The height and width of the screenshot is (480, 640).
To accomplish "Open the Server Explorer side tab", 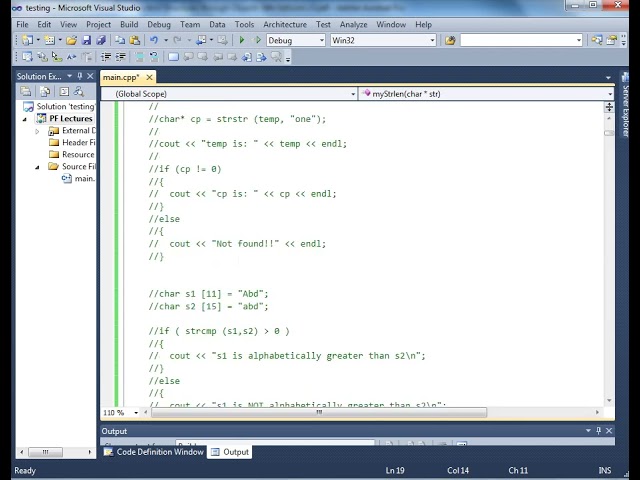I will tap(626, 105).
